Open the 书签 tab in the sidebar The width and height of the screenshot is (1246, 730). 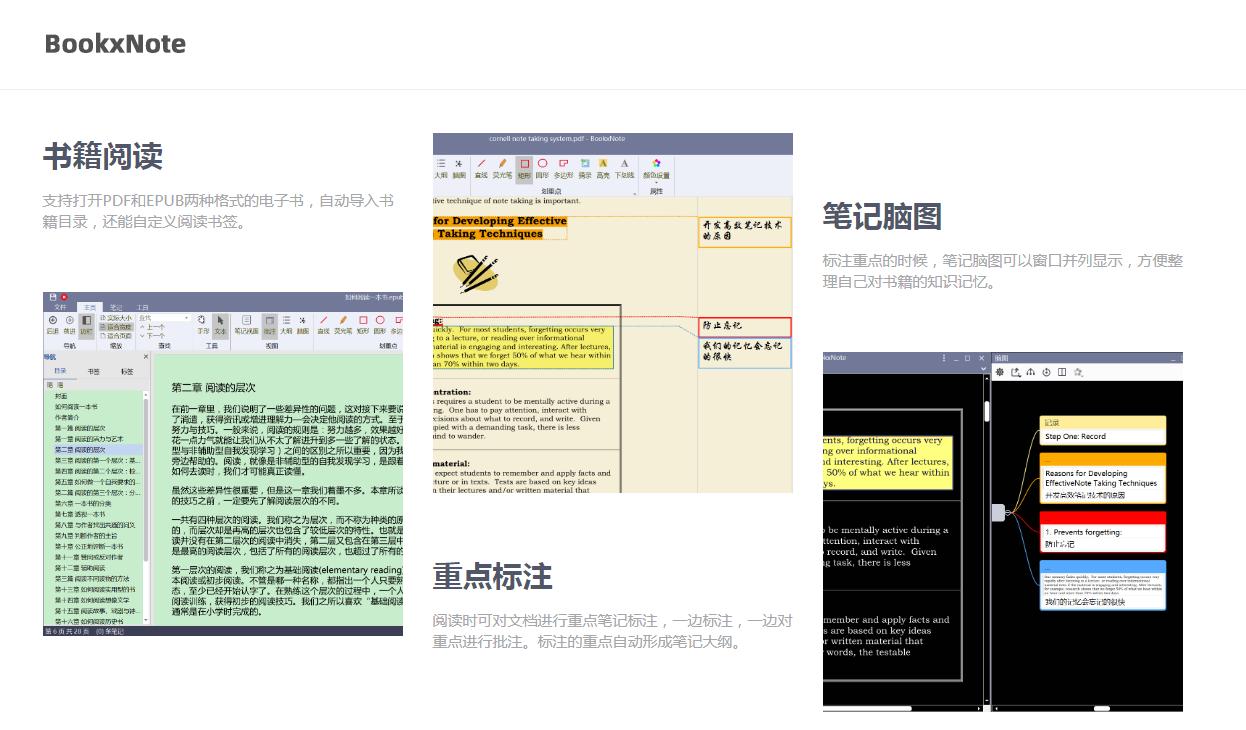coord(92,372)
